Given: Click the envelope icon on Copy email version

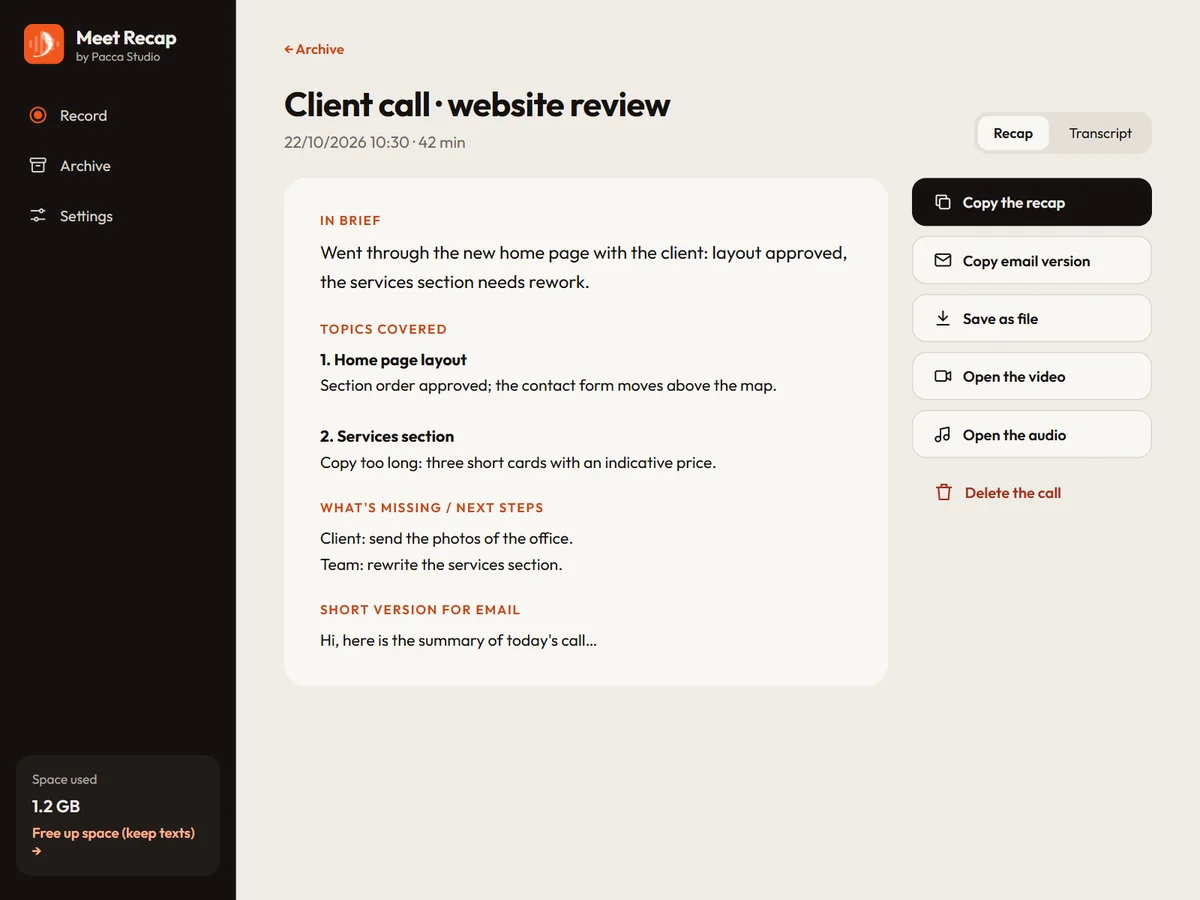Looking at the screenshot, I should 942,260.
